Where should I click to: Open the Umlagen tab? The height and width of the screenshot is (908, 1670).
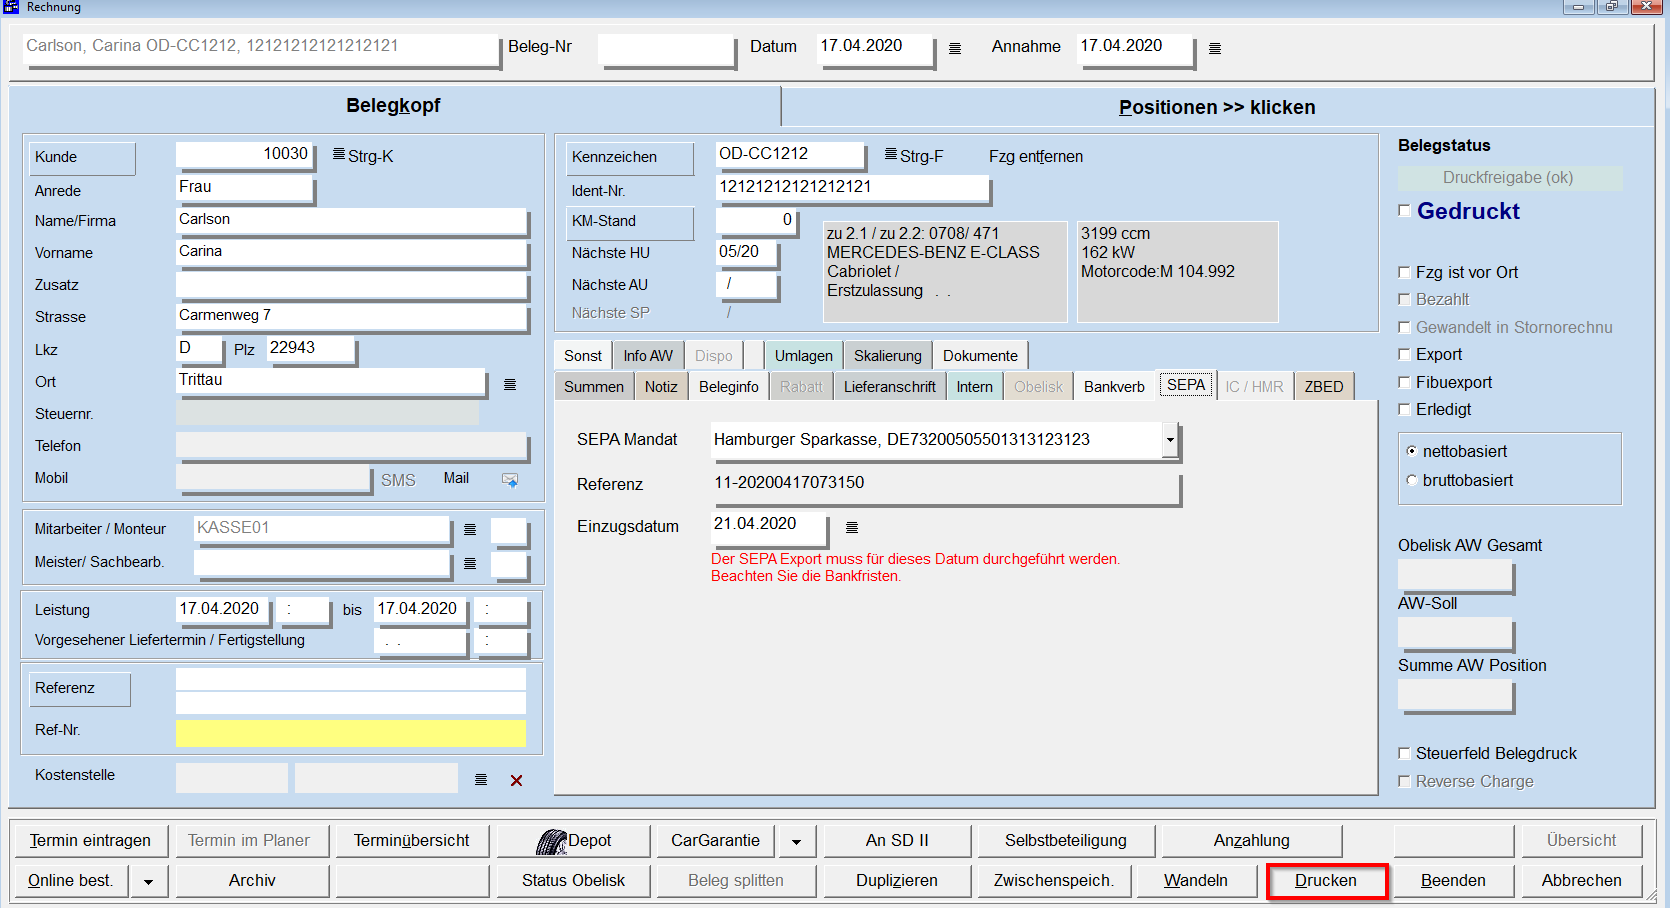(804, 356)
